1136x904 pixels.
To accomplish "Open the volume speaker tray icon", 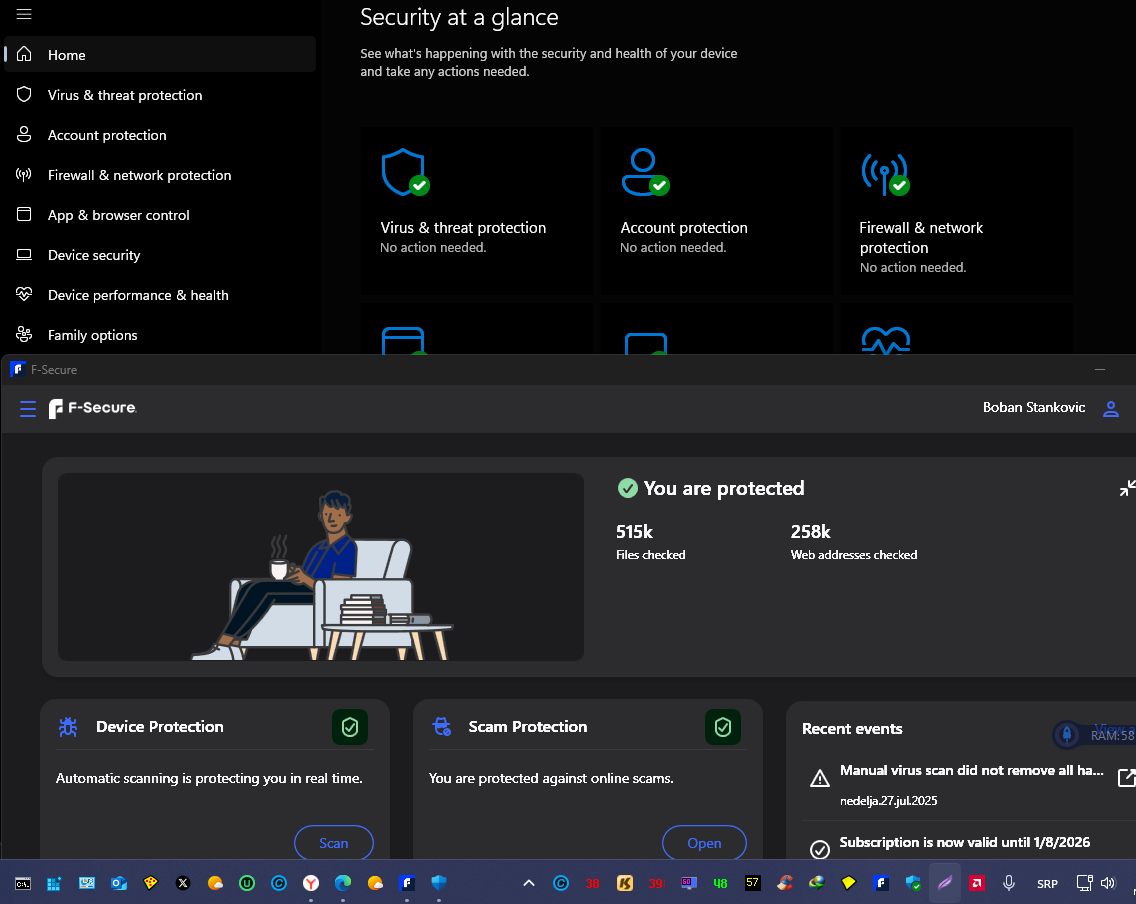I will pos(1108,883).
